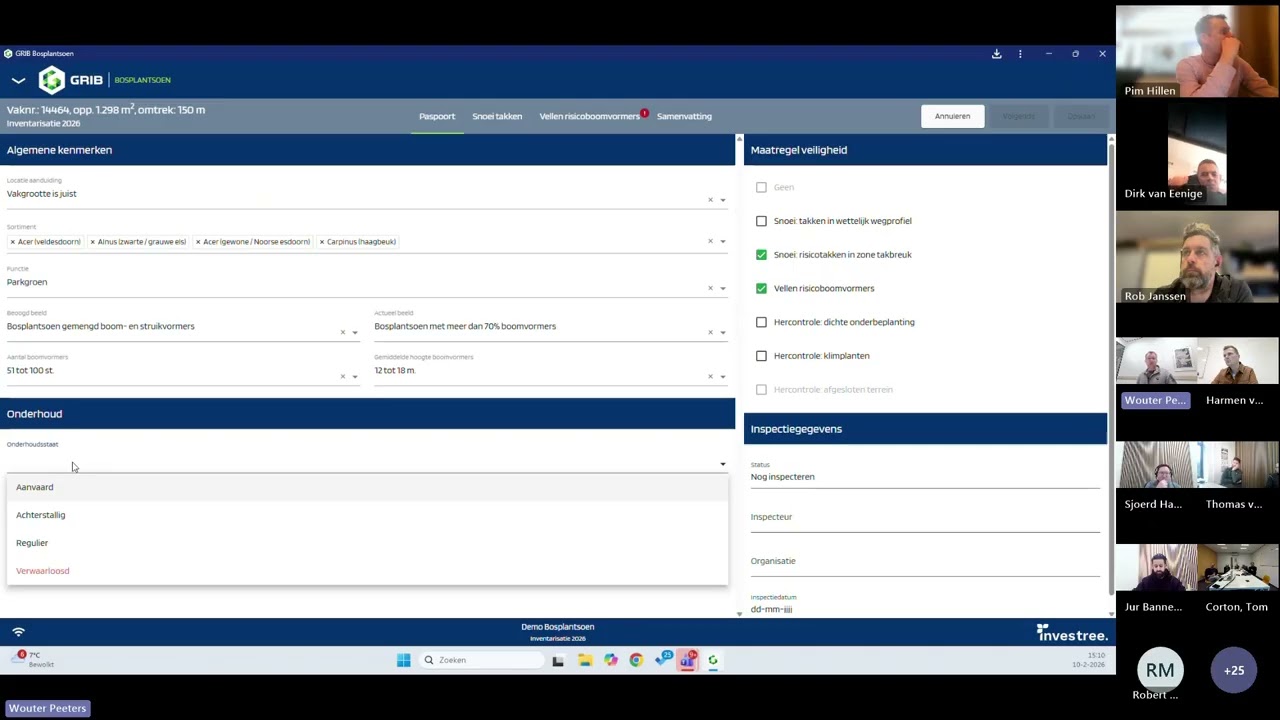
Task: Expand the Functie dropdown arrow
Action: (x=723, y=288)
